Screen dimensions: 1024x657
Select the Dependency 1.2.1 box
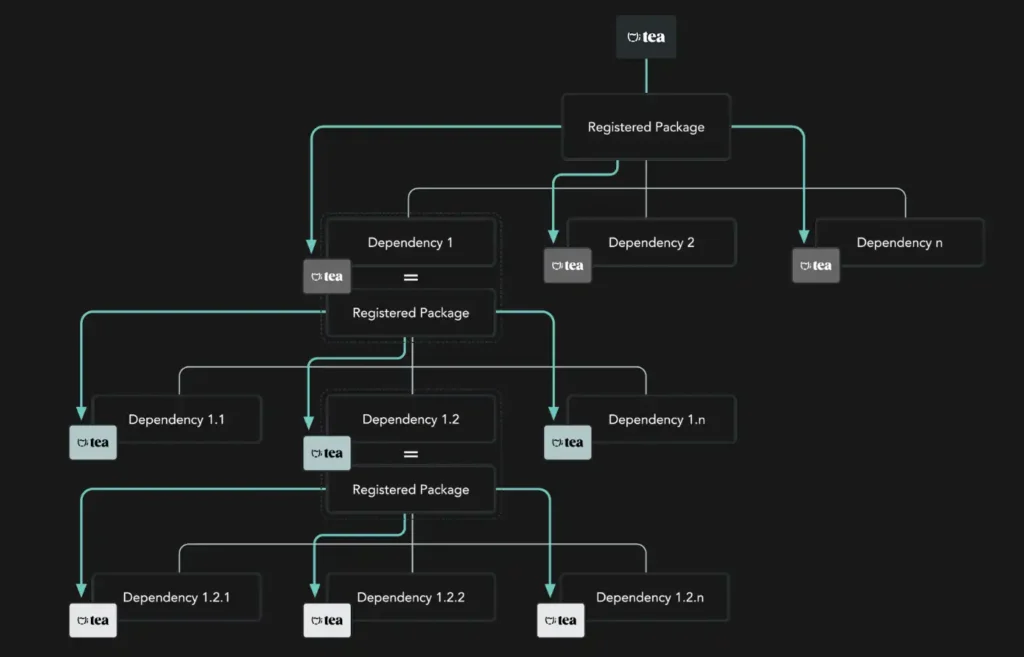tap(176, 597)
